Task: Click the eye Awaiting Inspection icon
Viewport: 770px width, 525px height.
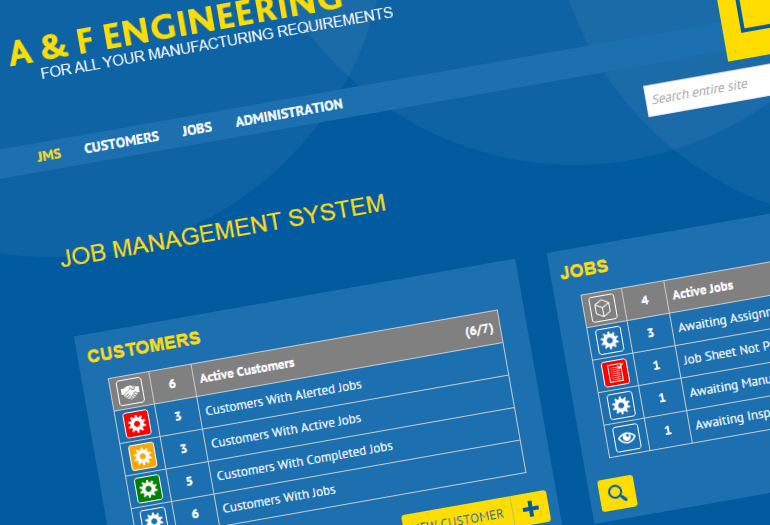Action: point(627,436)
